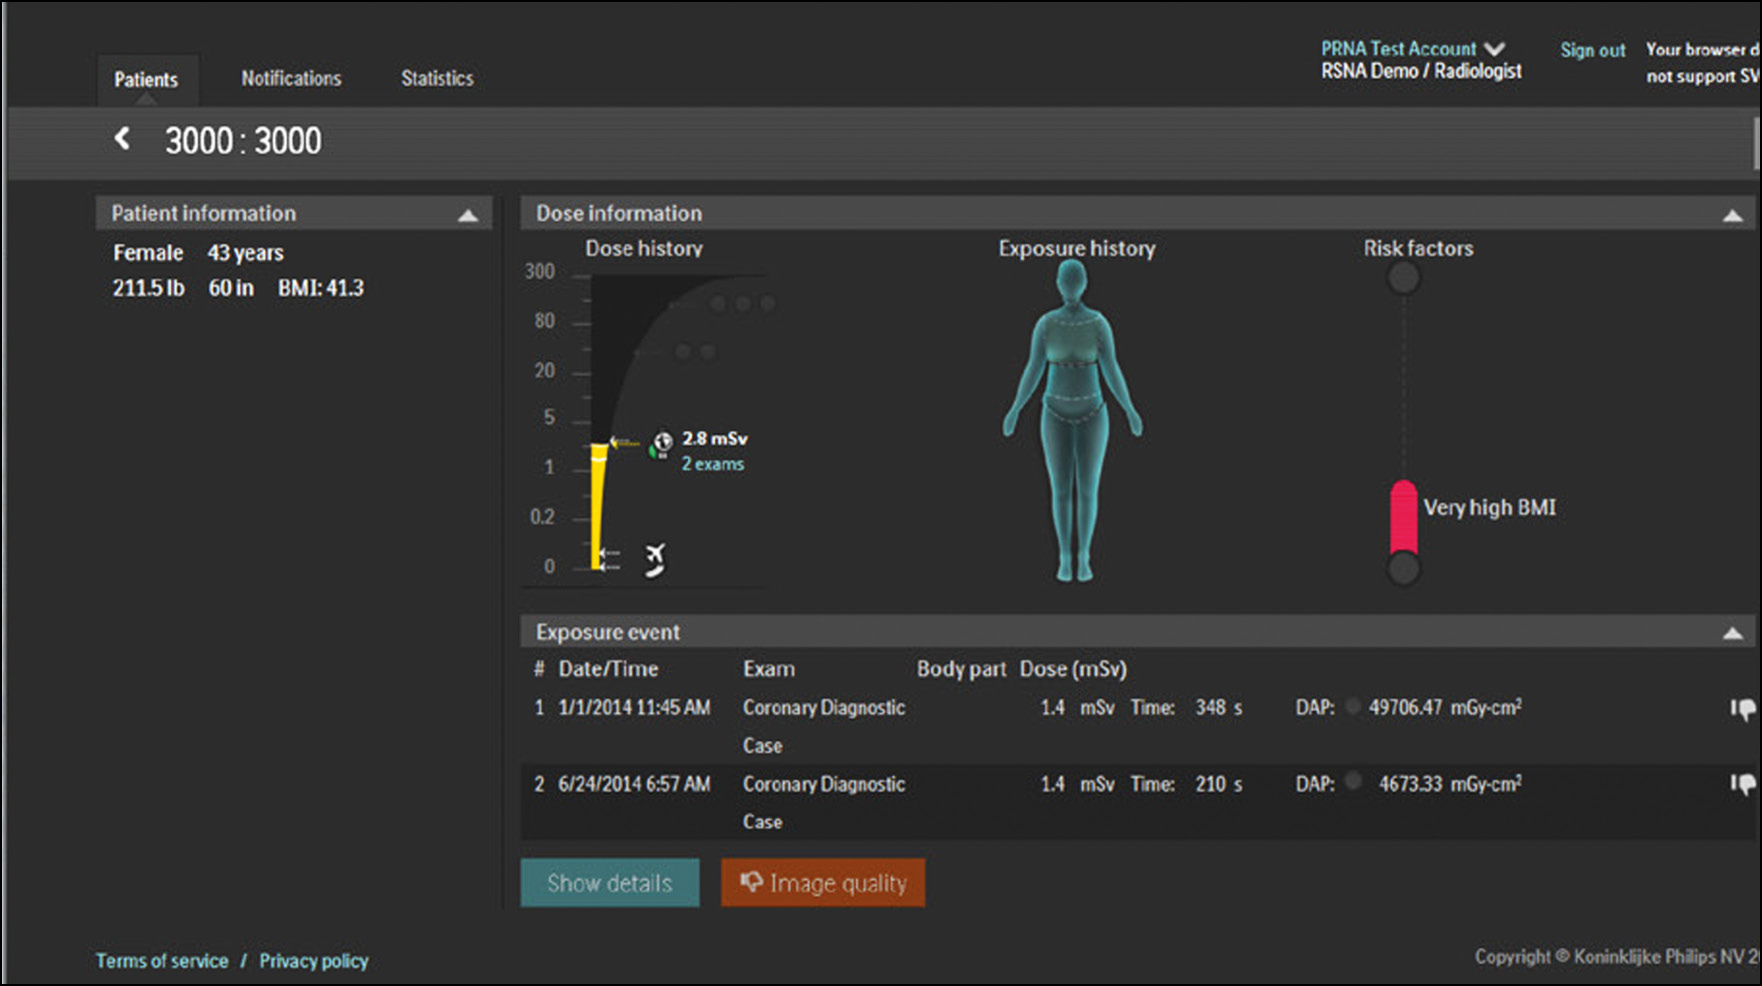Click the red Very high BMI risk bar

point(1403,517)
